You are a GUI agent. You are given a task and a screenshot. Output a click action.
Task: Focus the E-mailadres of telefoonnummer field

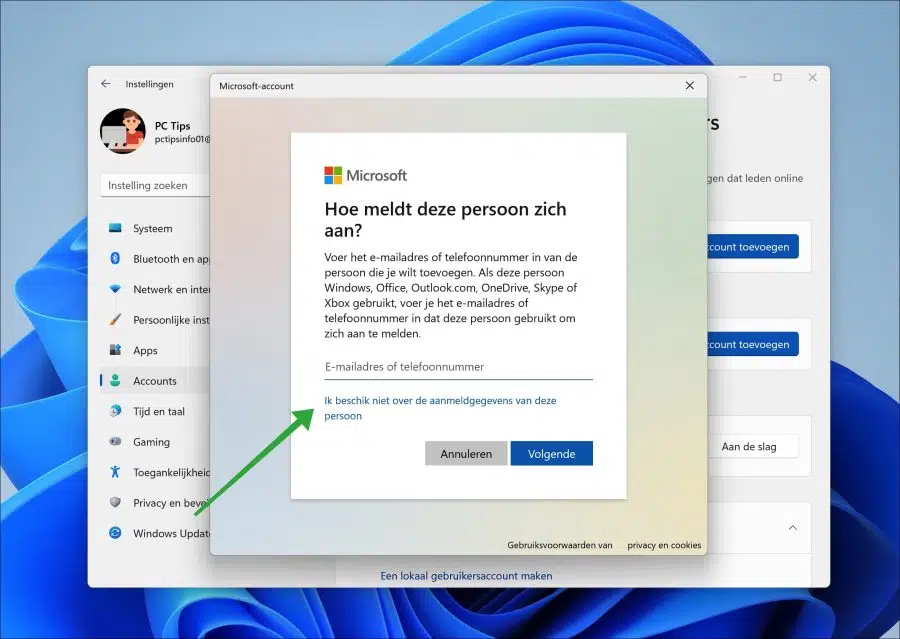pyautogui.click(x=459, y=367)
